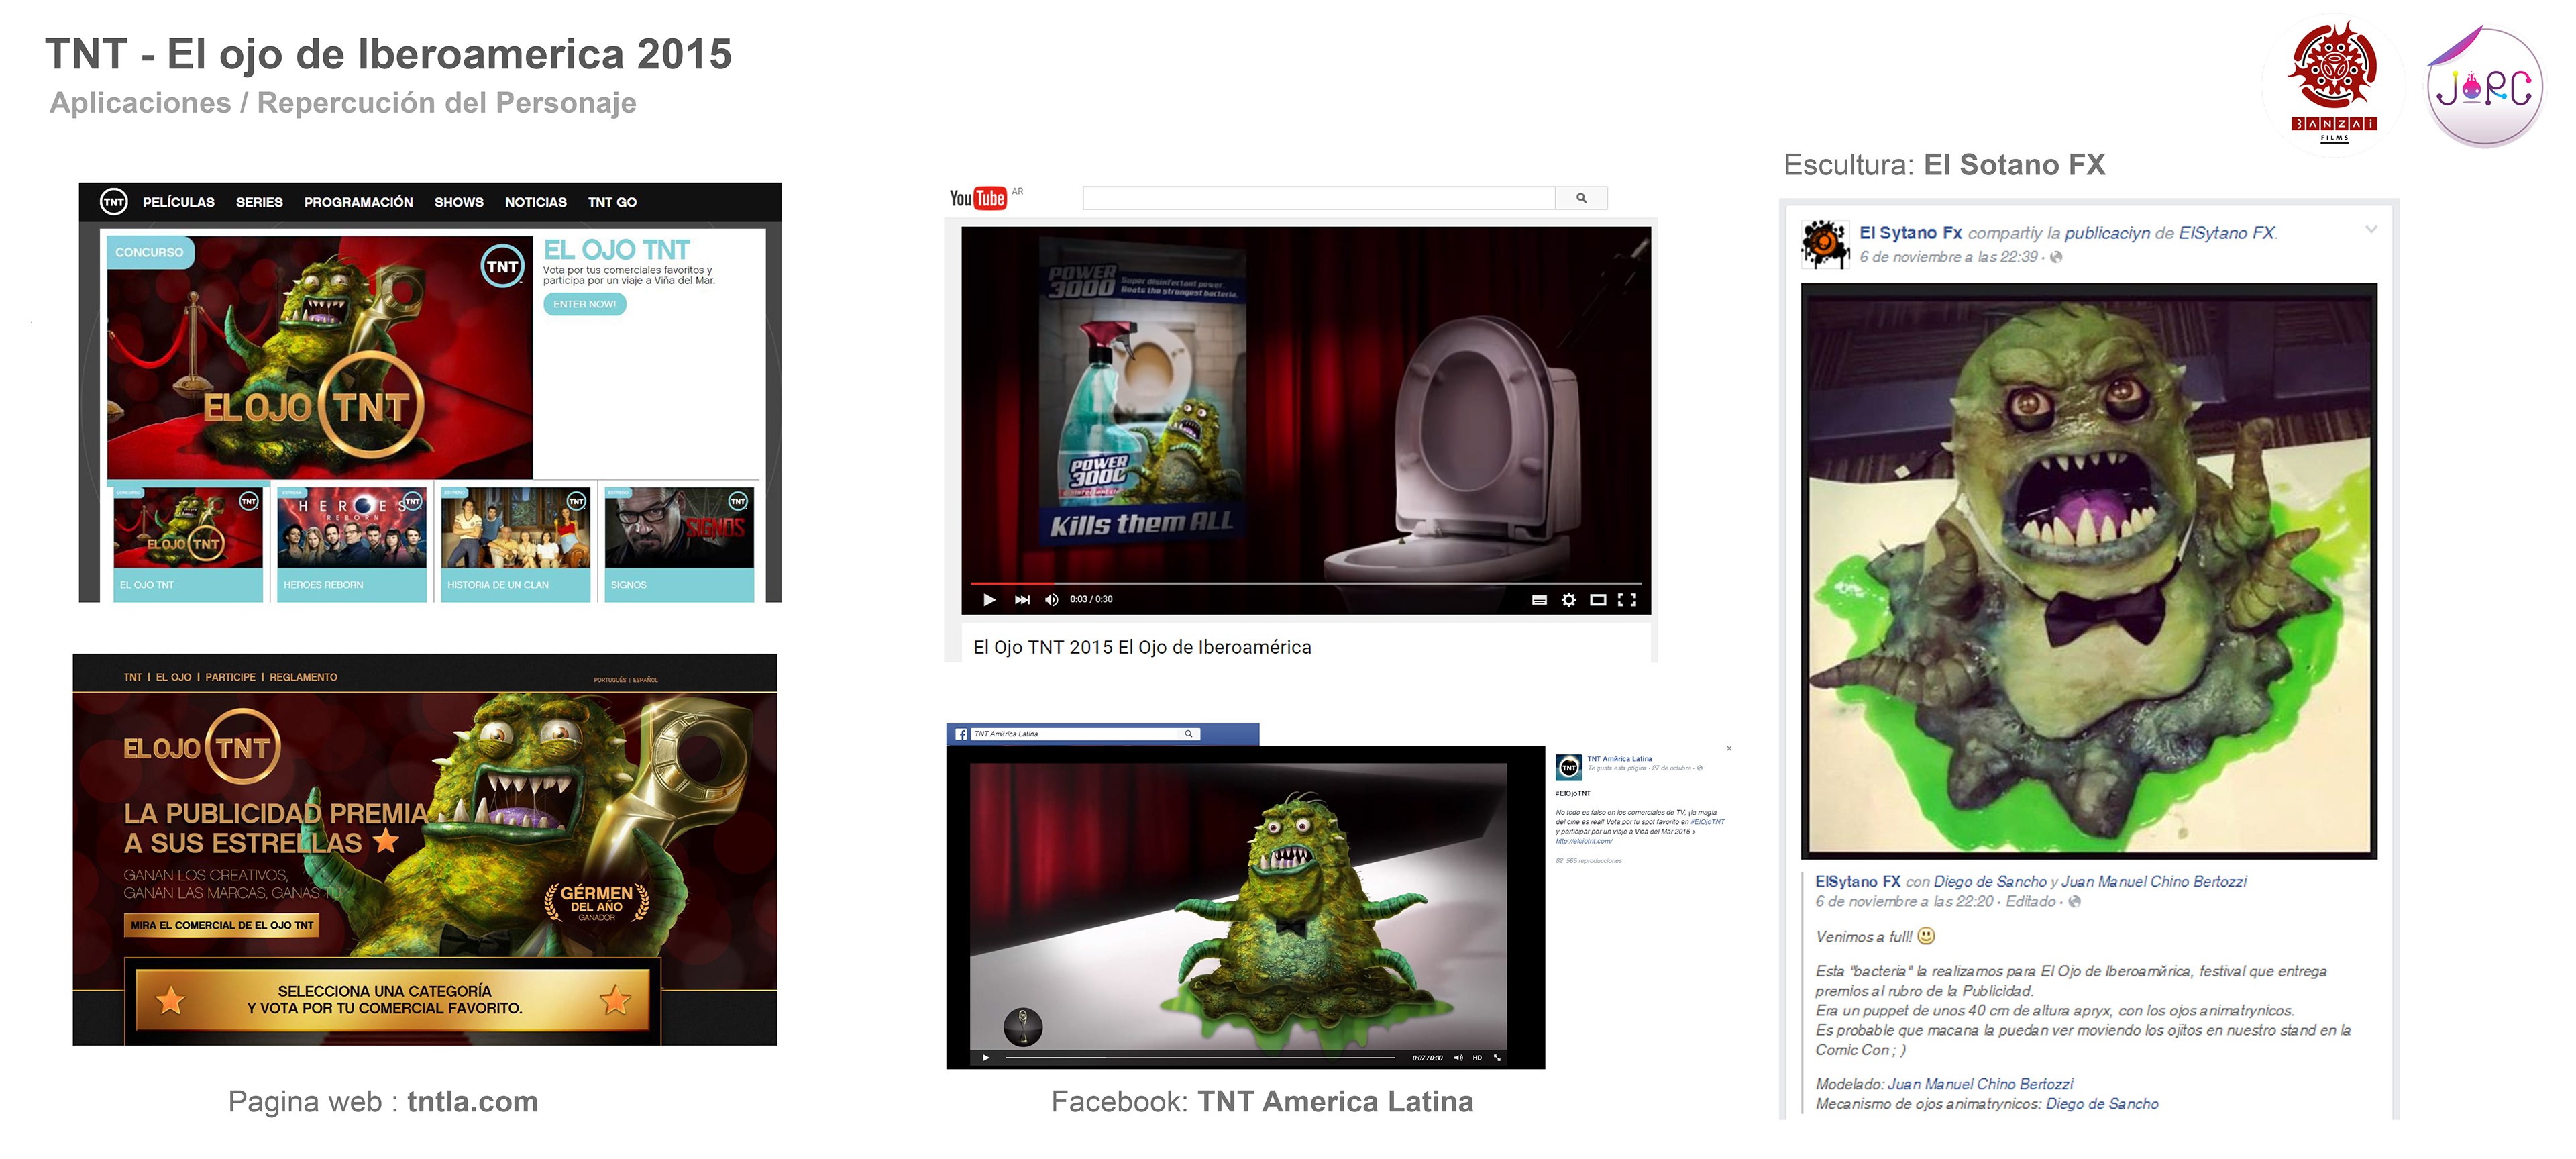
Task: Click the Diego de Sancho tagged name
Action: [x=1990, y=881]
